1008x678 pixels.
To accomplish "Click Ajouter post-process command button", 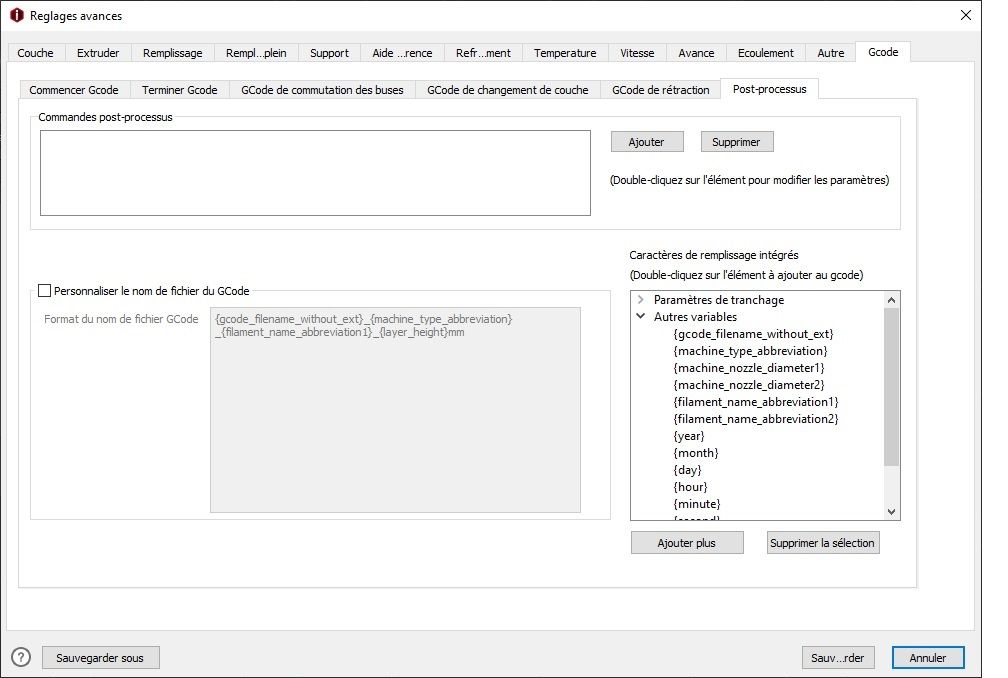I will tap(647, 142).
